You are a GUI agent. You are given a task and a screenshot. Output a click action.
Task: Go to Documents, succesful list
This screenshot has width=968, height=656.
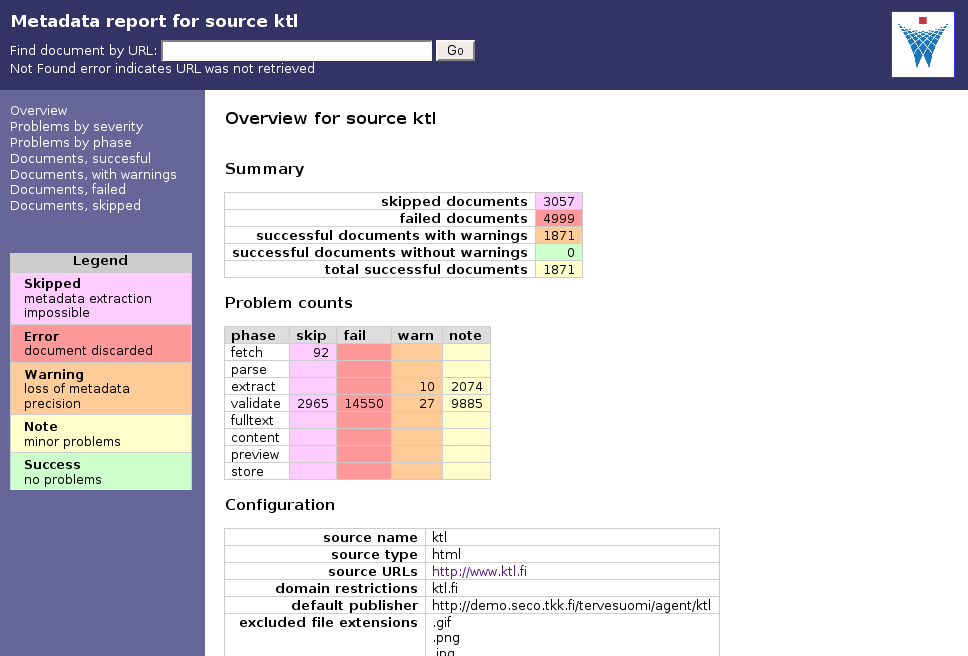[80, 159]
